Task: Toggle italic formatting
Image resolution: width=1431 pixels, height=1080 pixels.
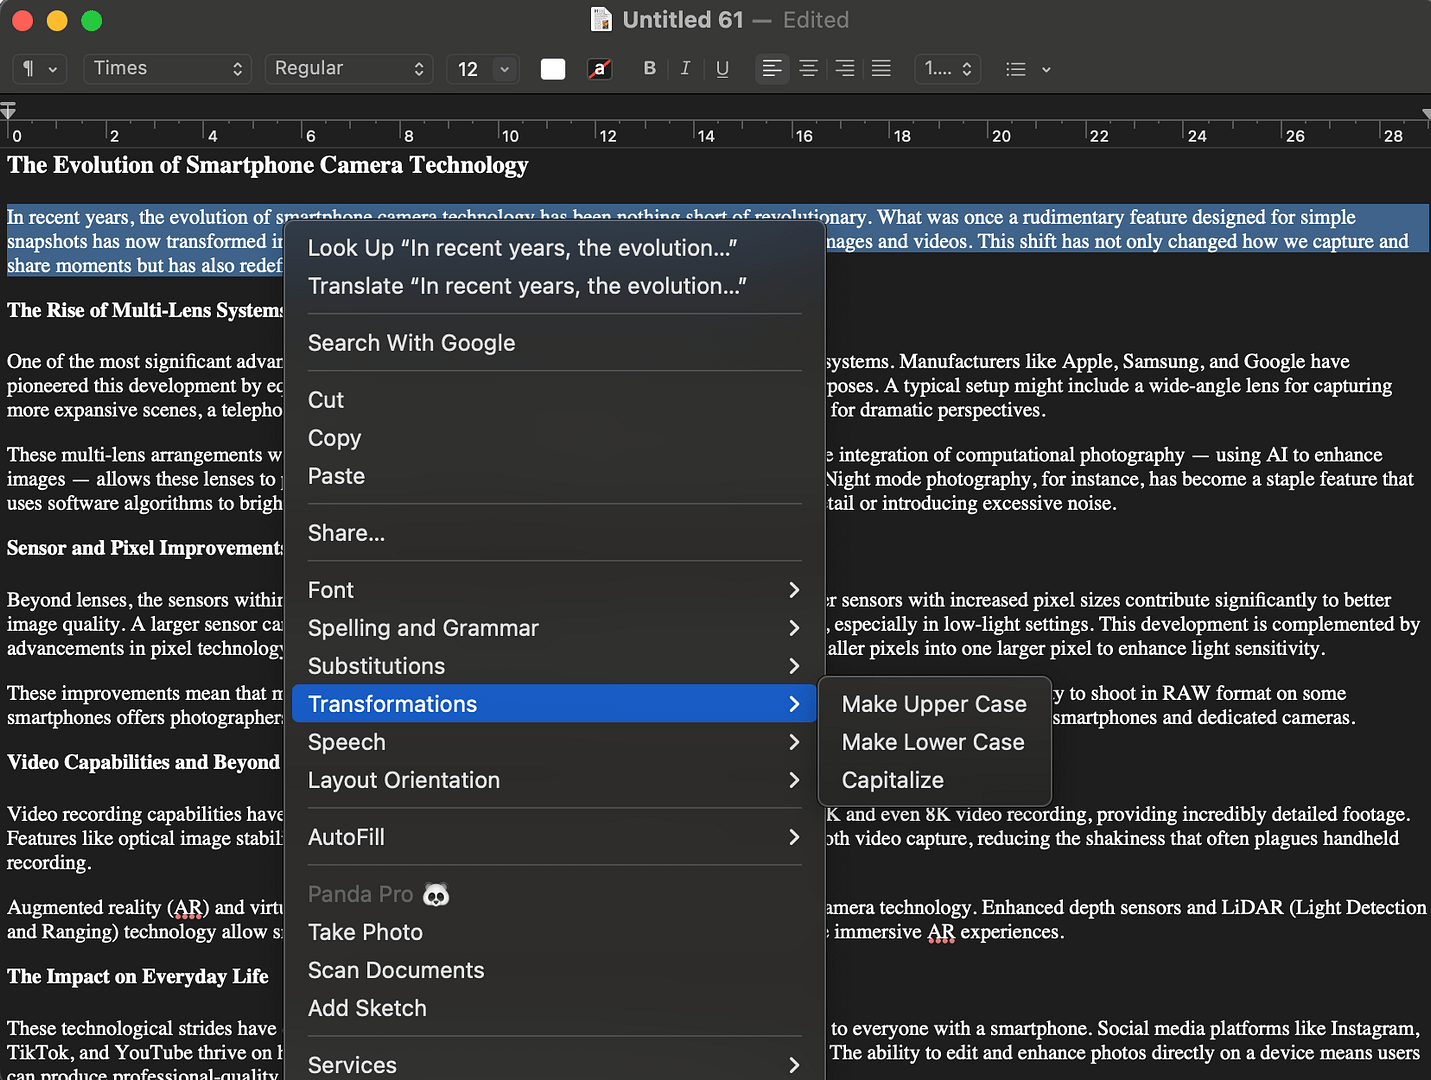Action: point(685,69)
